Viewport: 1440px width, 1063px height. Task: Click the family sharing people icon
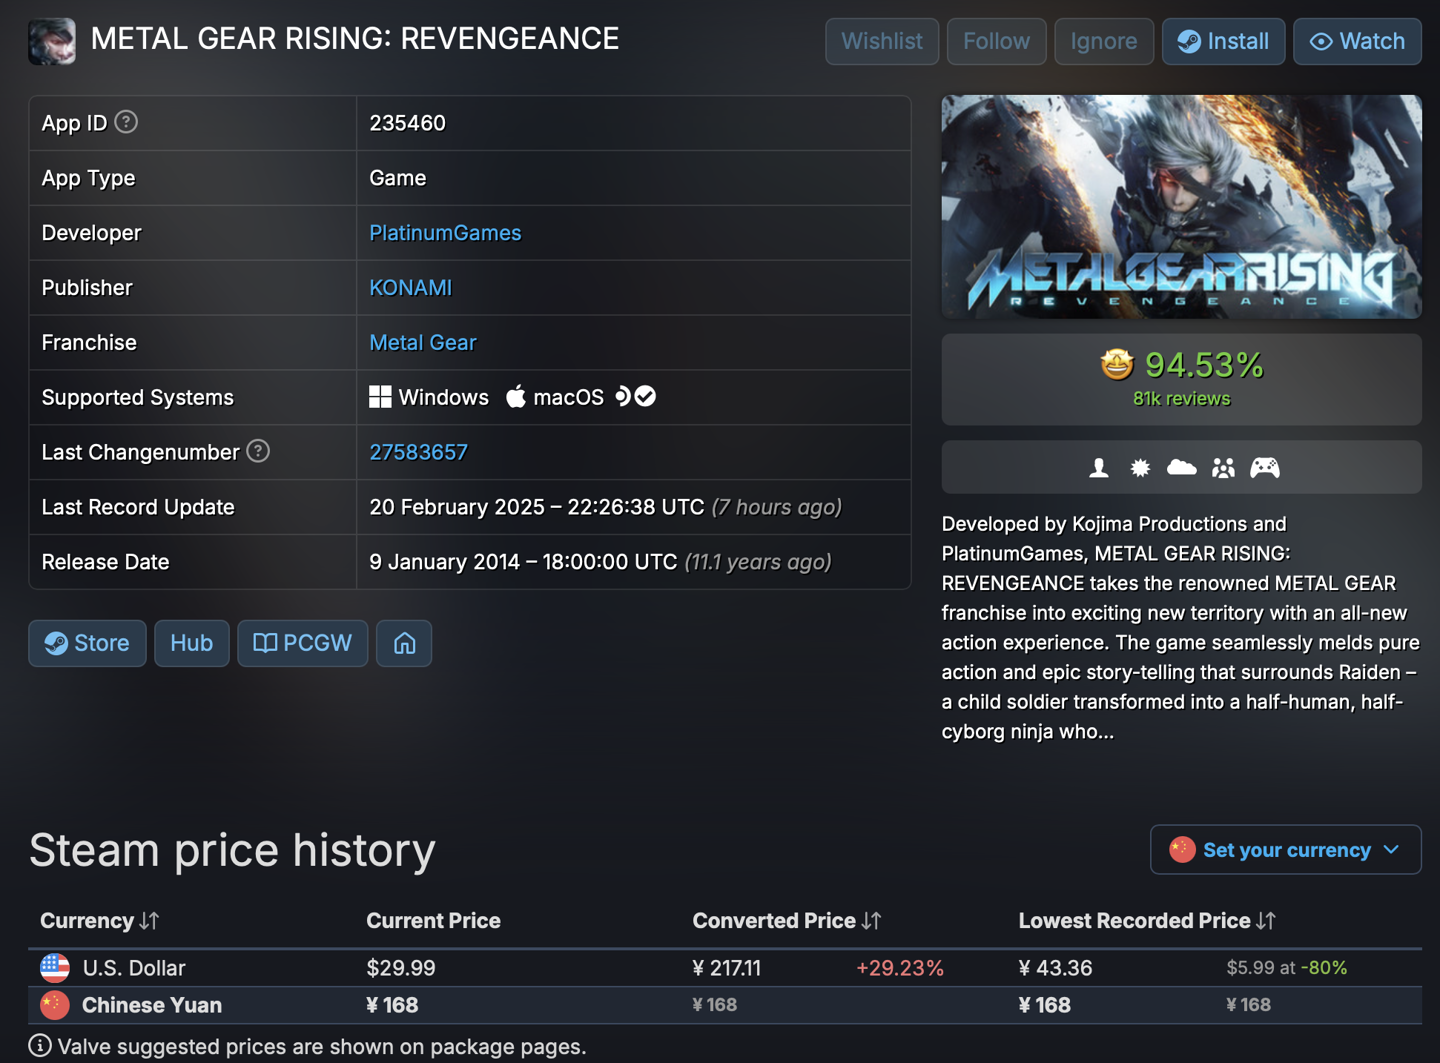1223,467
